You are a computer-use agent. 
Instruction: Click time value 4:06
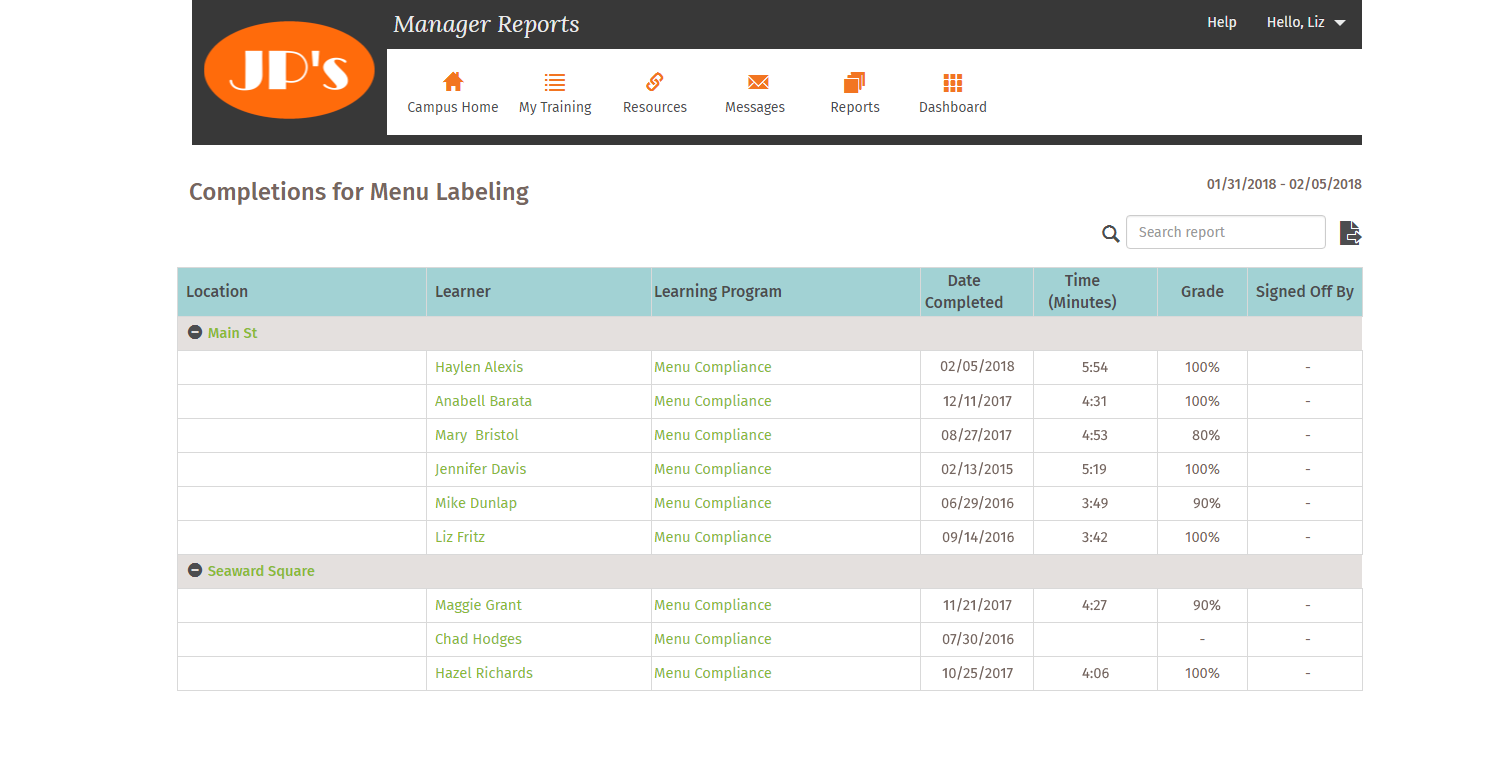click(1095, 673)
